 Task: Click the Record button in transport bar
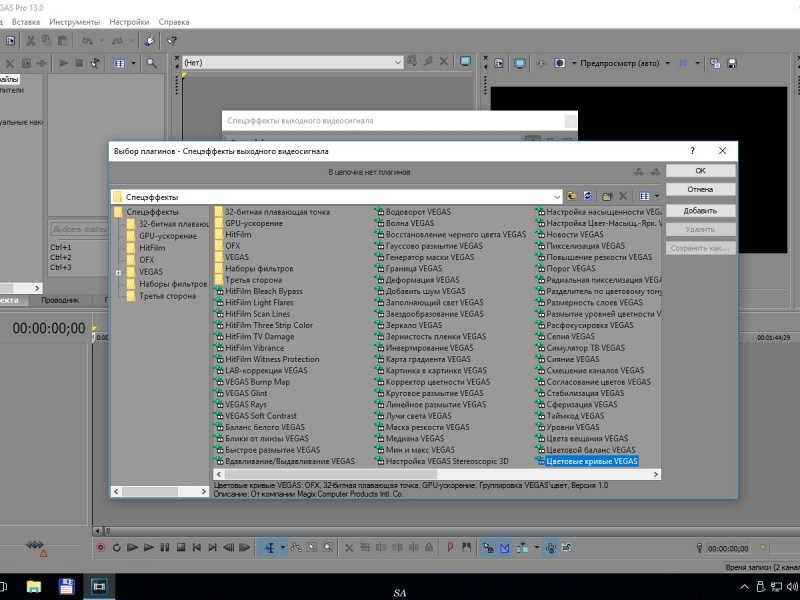pyautogui.click(x=101, y=547)
